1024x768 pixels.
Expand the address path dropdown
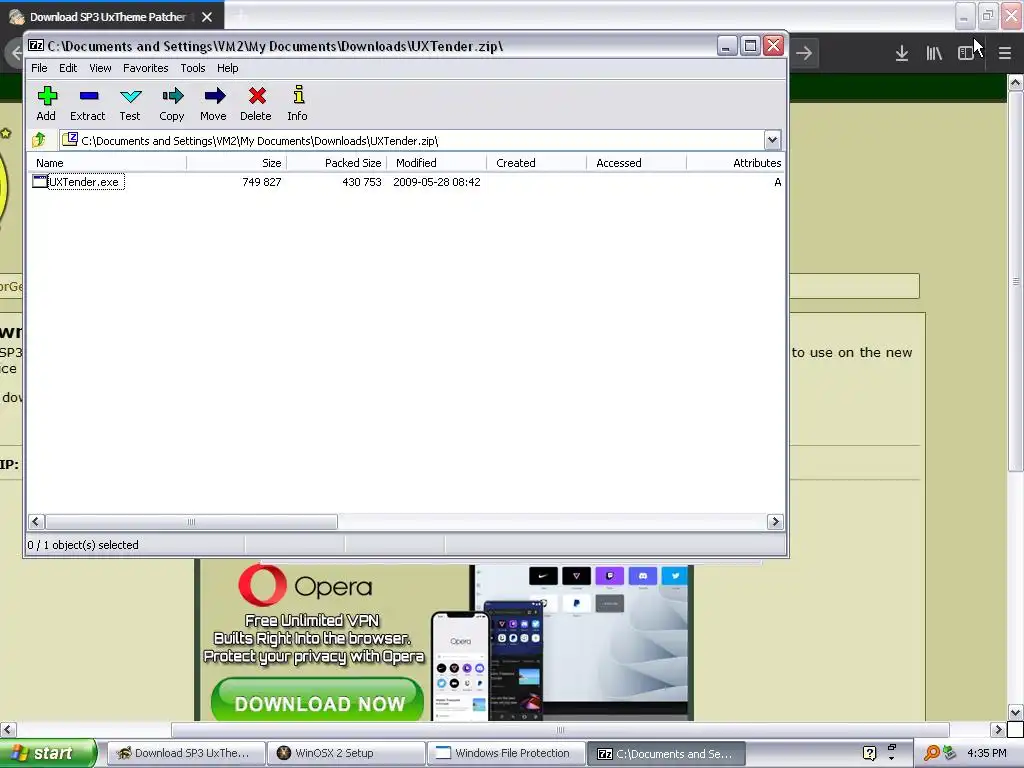pyautogui.click(x=772, y=140)
